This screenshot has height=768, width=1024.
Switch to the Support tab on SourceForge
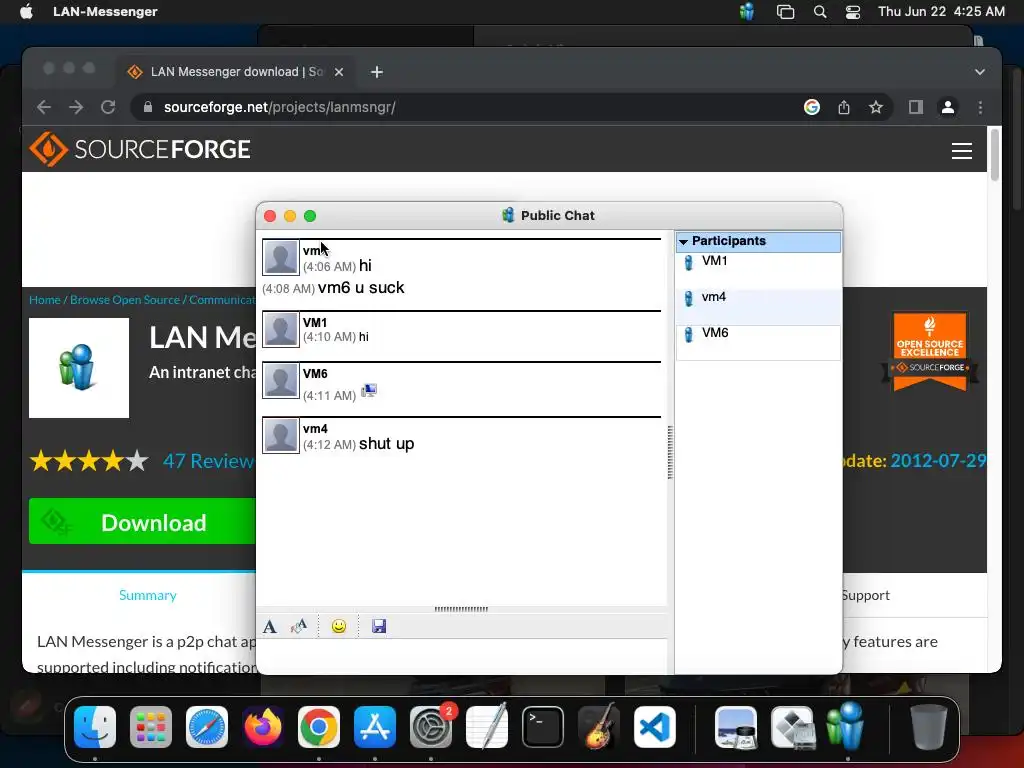[866, 595]
